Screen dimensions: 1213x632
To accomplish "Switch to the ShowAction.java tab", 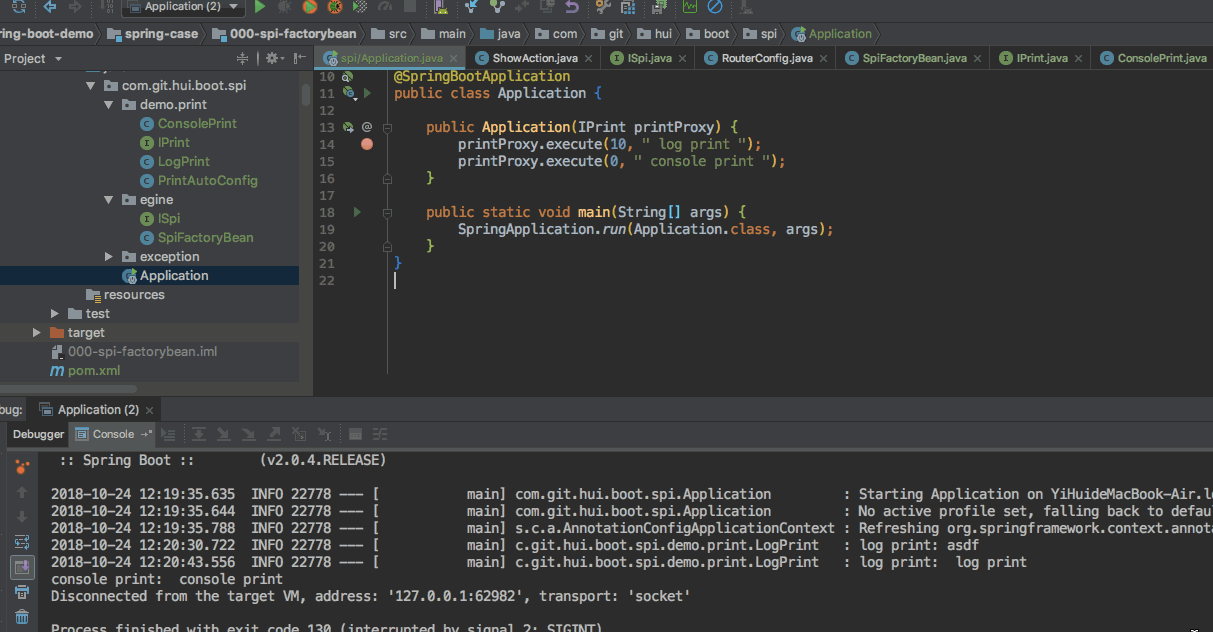I will pyautogui.click(x=534, y=58).
